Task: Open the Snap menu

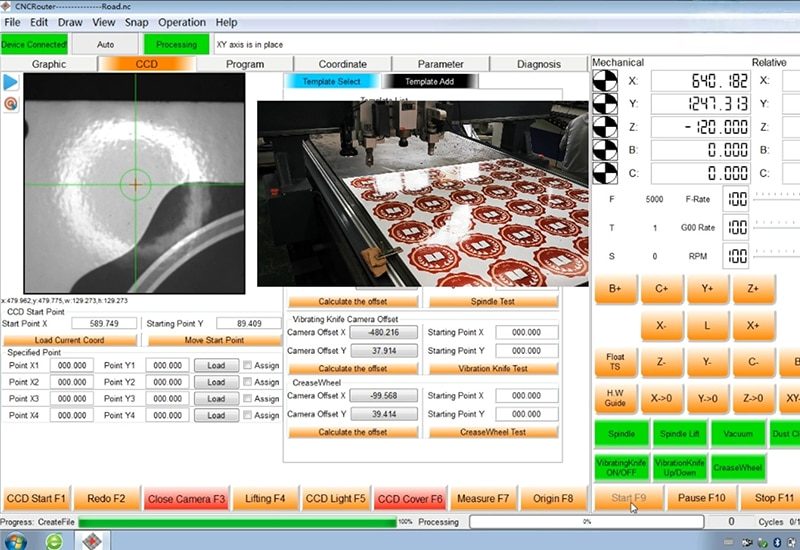Action: point(136,22)
